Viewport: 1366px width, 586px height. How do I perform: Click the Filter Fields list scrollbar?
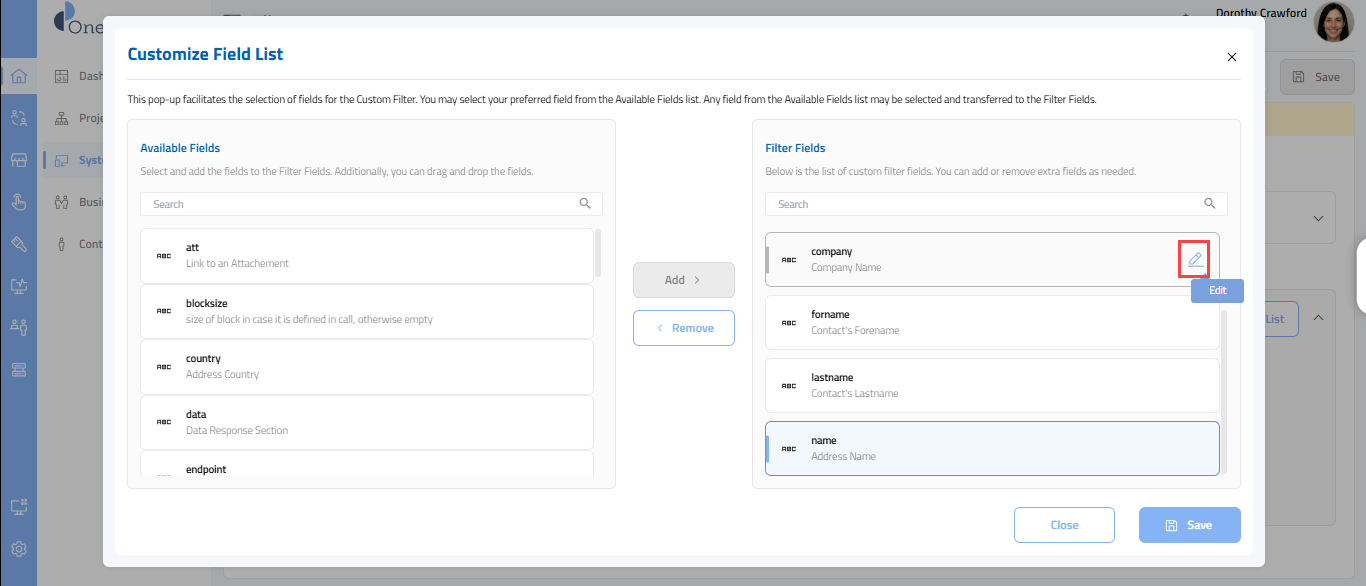pos(1224,390)
